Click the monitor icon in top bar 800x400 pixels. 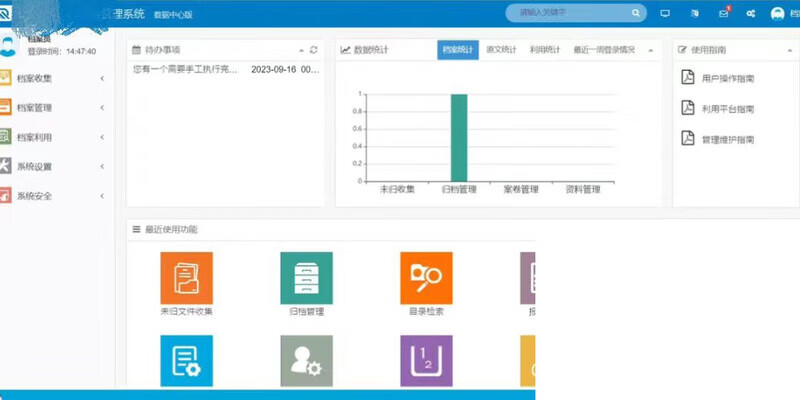click(x=665, y=14)
